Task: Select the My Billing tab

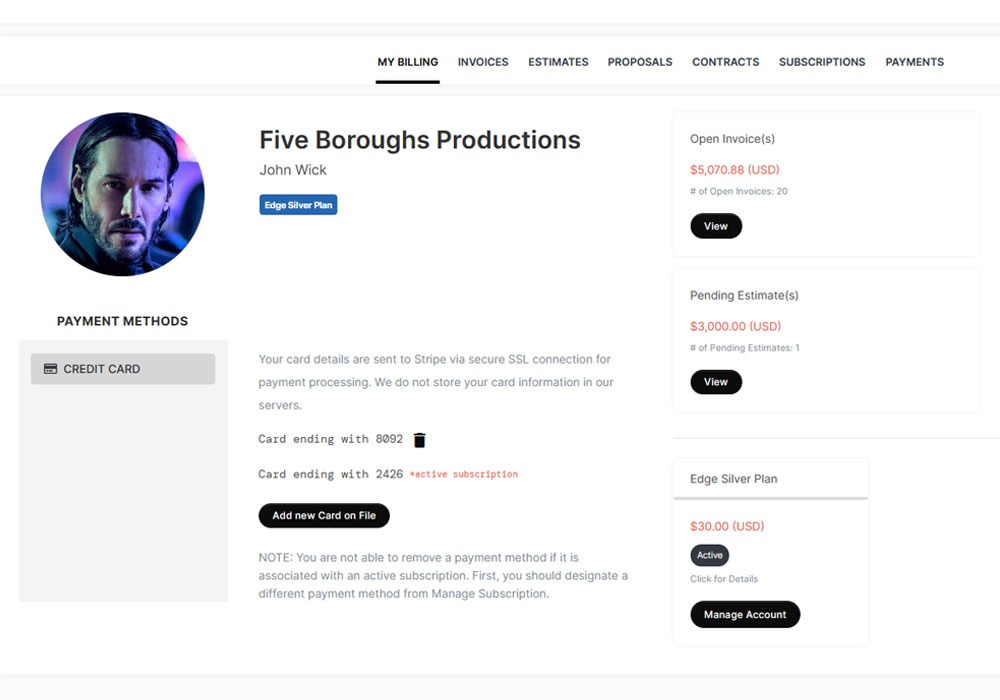Action: click(x=408, y=62)
